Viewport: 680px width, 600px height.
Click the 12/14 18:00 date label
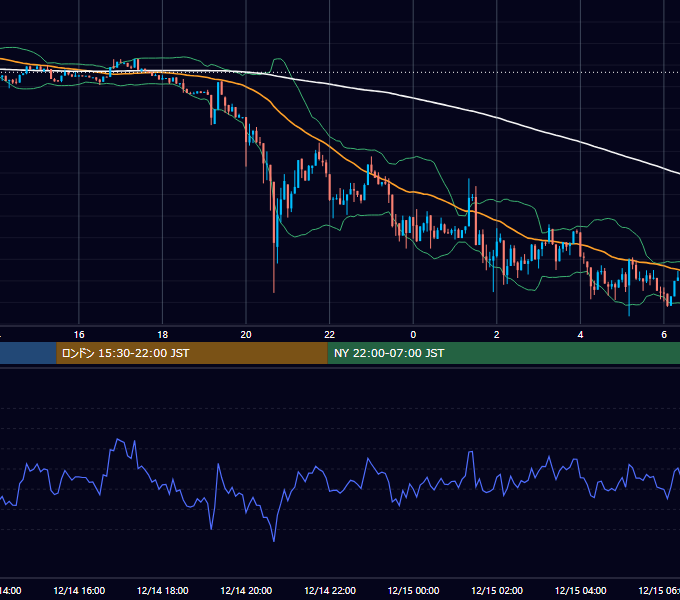(163, 590)
